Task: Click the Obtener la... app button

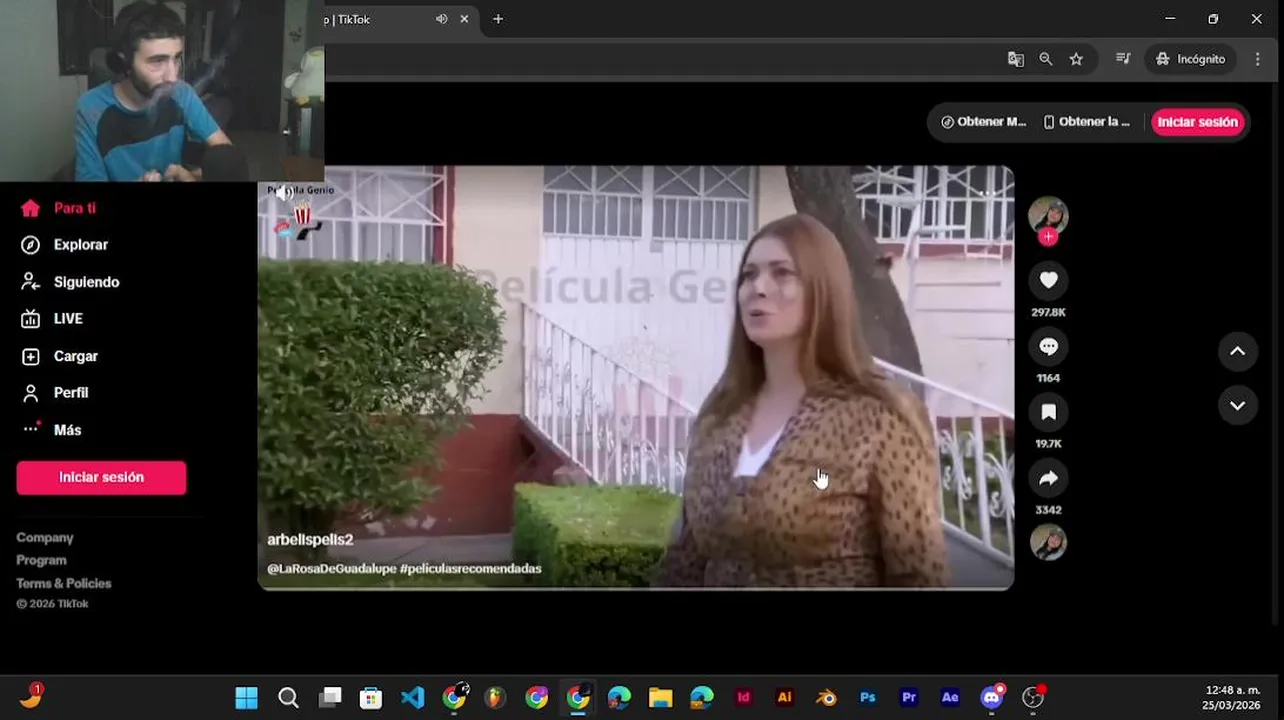Action: 1087,122
